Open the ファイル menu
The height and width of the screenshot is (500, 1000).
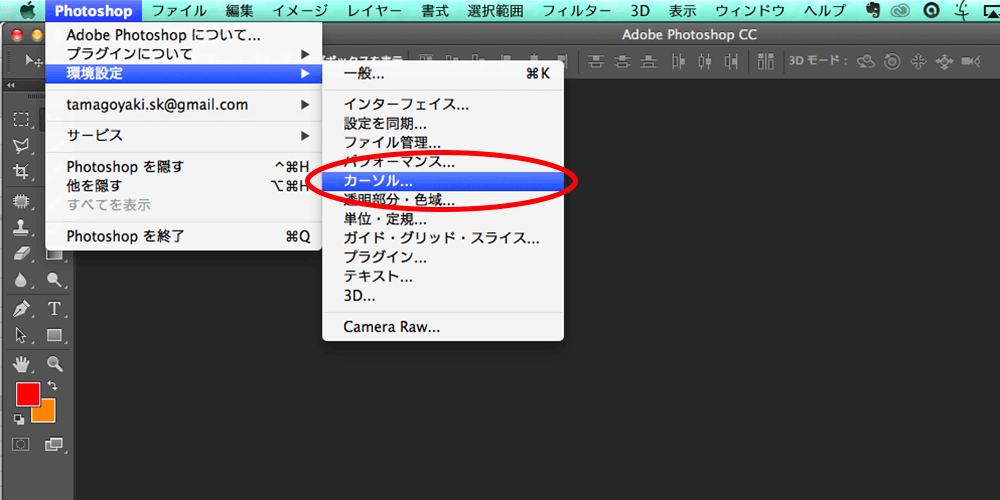pyautogui.click(x=179, y=10)
